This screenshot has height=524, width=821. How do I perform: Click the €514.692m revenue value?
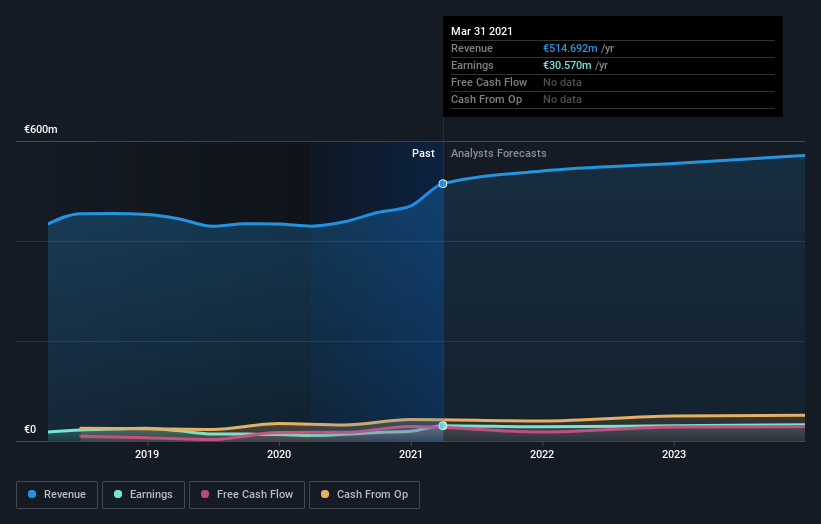click(570, 48)
